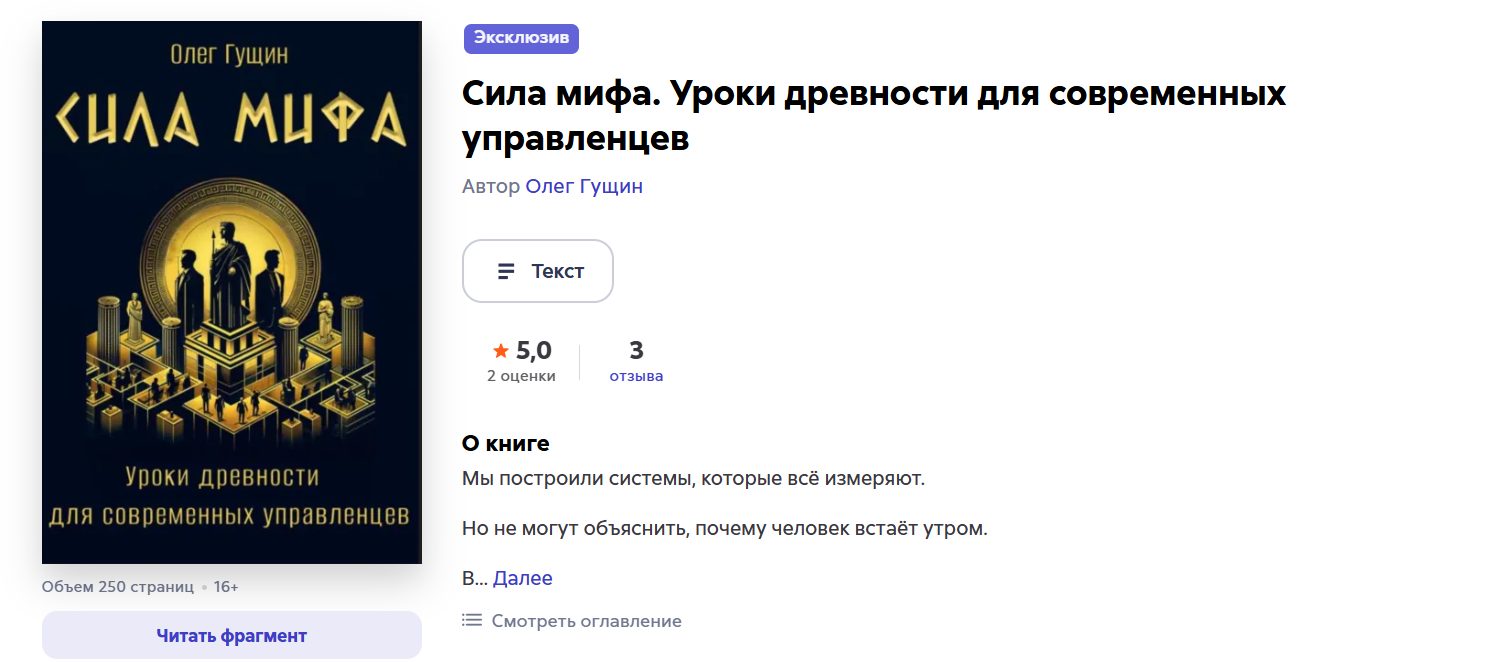Select the Текст format option
The width and height of the screenshot is (1497, 662).
537,270
